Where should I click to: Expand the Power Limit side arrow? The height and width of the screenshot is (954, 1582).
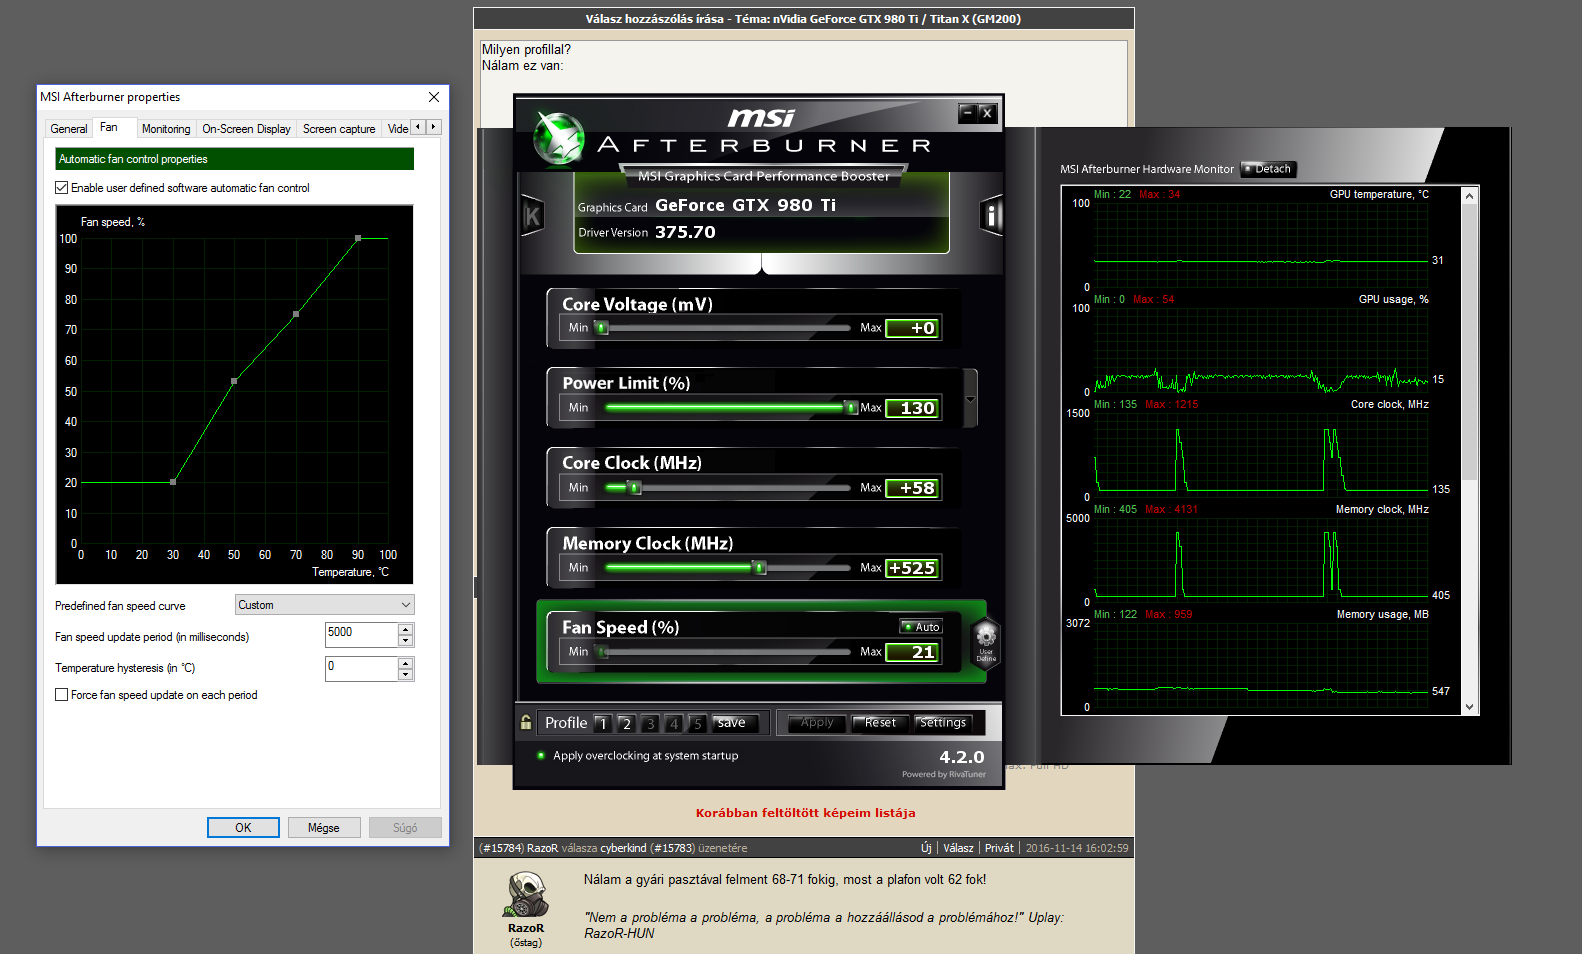[970, 398]
